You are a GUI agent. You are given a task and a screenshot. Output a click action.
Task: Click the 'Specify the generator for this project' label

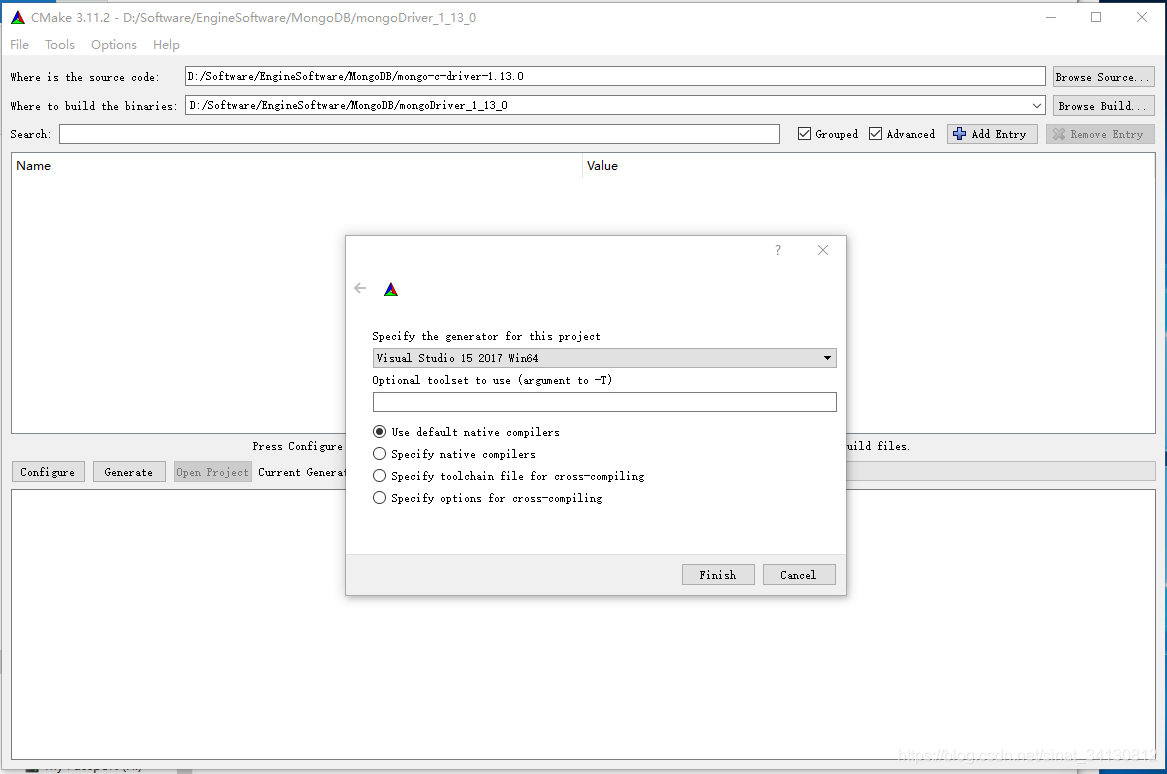tap(486, 336)
